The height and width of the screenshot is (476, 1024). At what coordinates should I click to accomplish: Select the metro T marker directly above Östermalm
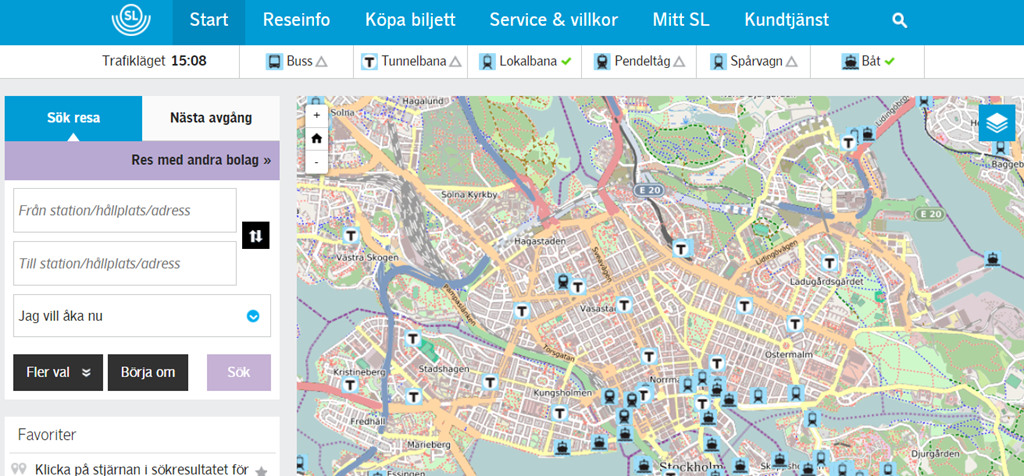(795, 323)
